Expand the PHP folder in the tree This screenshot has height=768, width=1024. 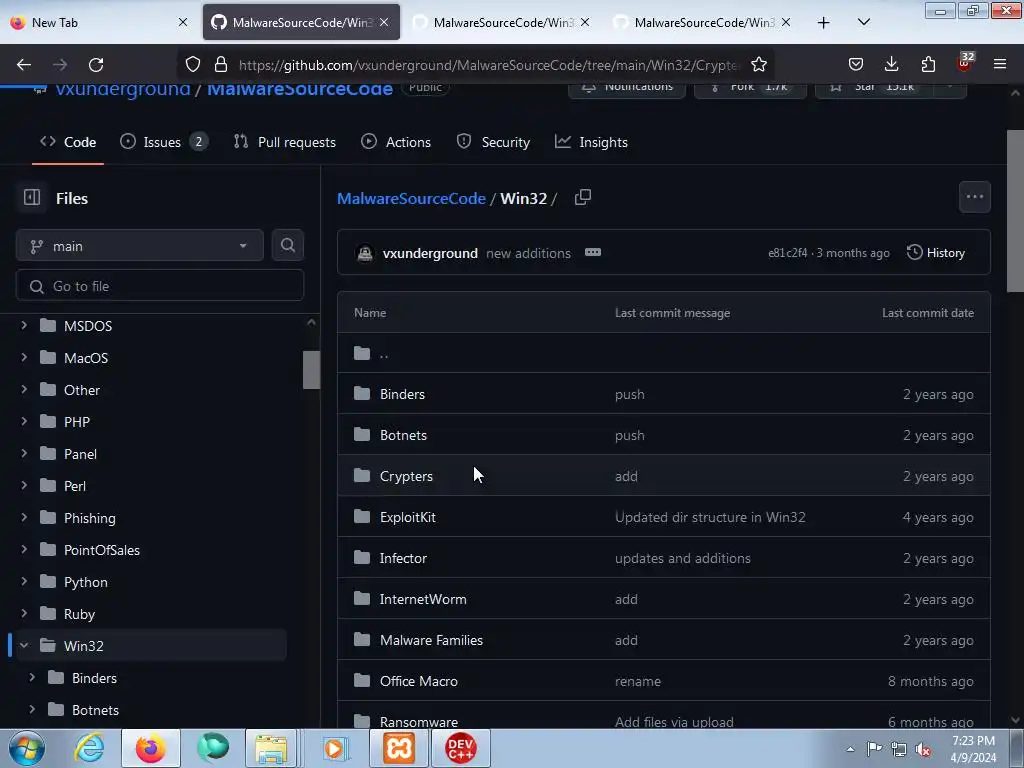click(24, 421)
